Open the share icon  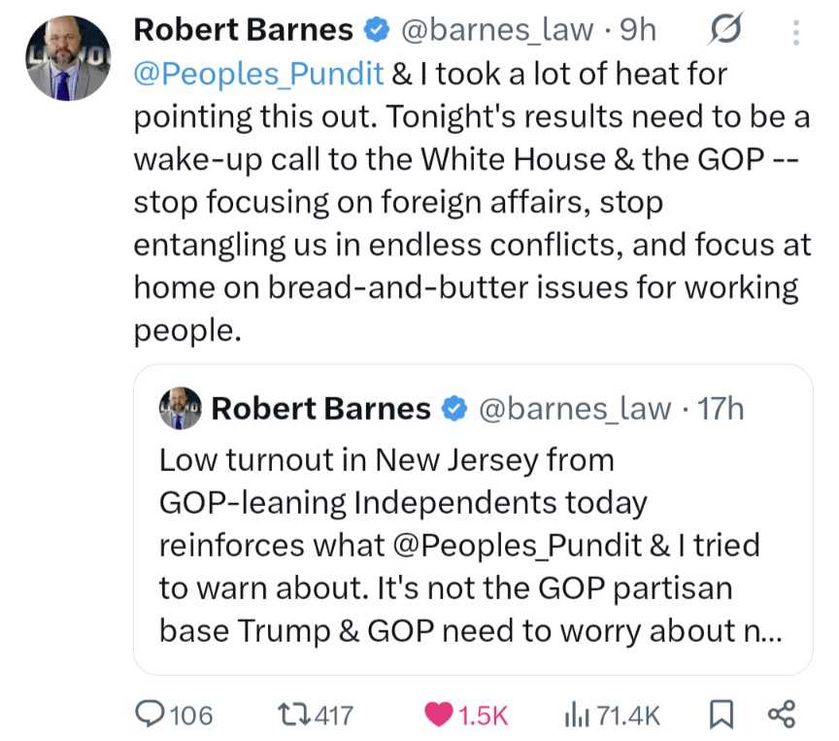click(780, 714)
